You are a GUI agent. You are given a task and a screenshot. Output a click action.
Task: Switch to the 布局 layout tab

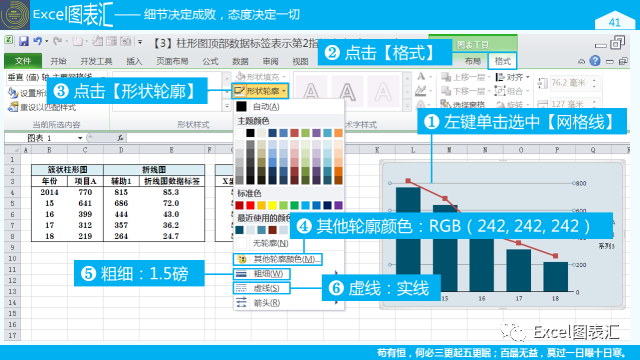473,61
